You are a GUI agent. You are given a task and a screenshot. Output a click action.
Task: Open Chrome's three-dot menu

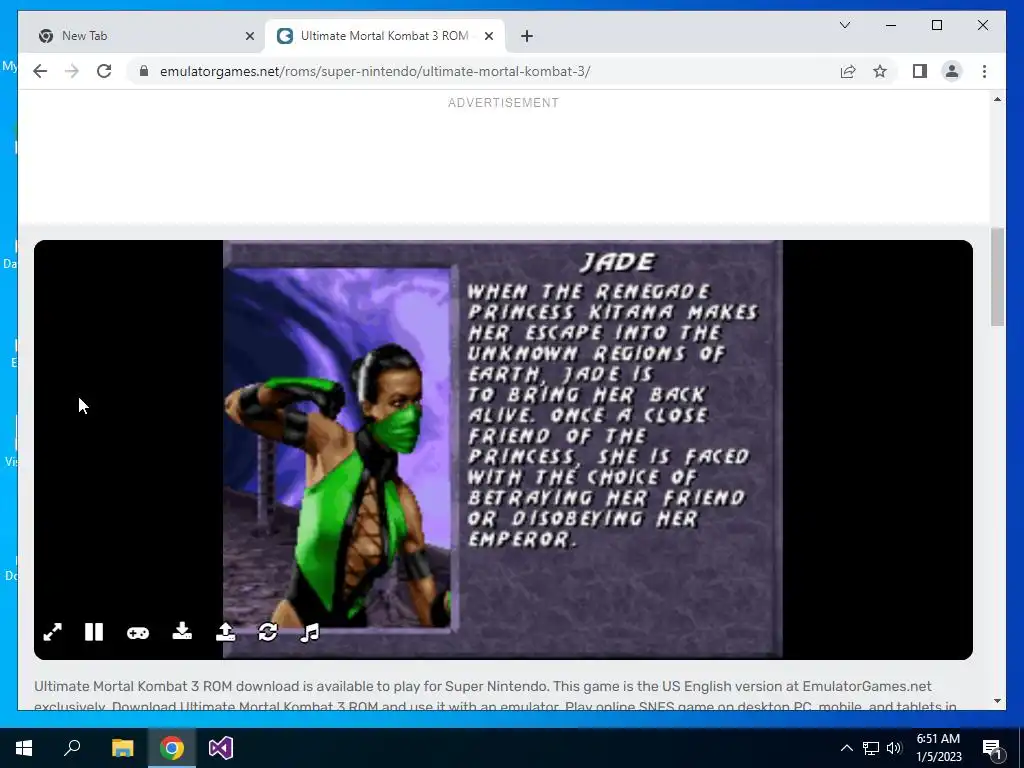click(984, 71)
